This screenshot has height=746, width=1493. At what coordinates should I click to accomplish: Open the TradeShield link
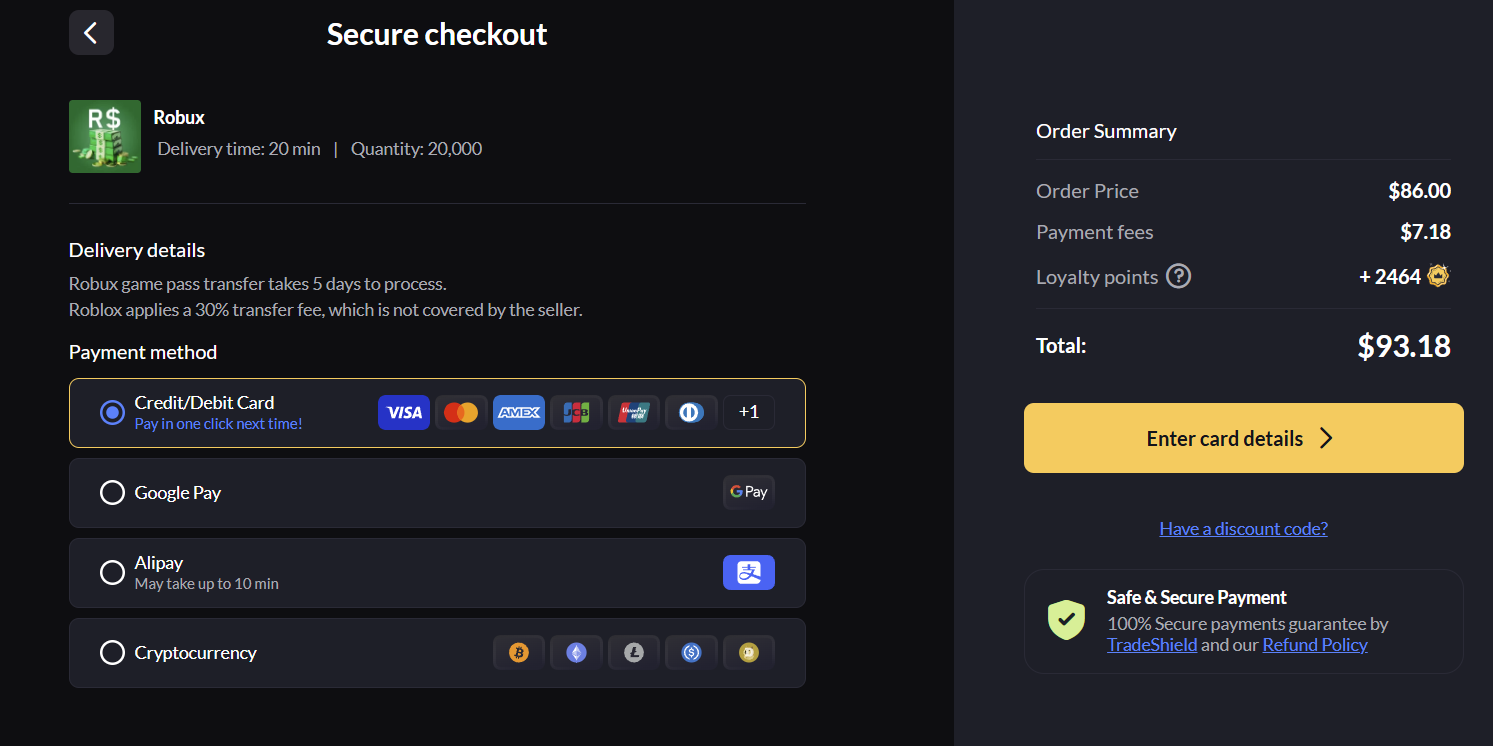[1152, 645]
